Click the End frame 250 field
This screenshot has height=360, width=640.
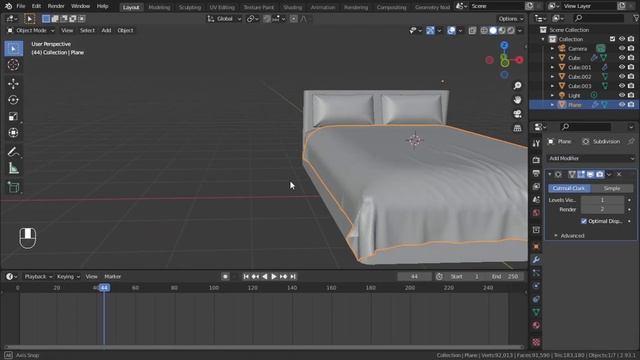(505, 277)
